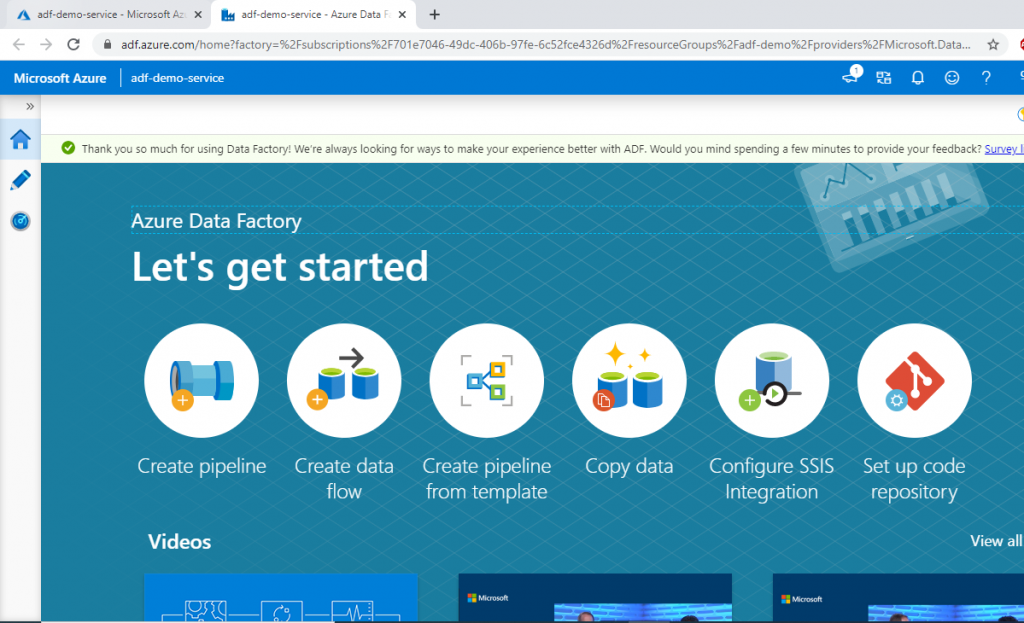1024x623 pixels.
Task: Click the Configure SSIS Integration icon
Action: 772,381
